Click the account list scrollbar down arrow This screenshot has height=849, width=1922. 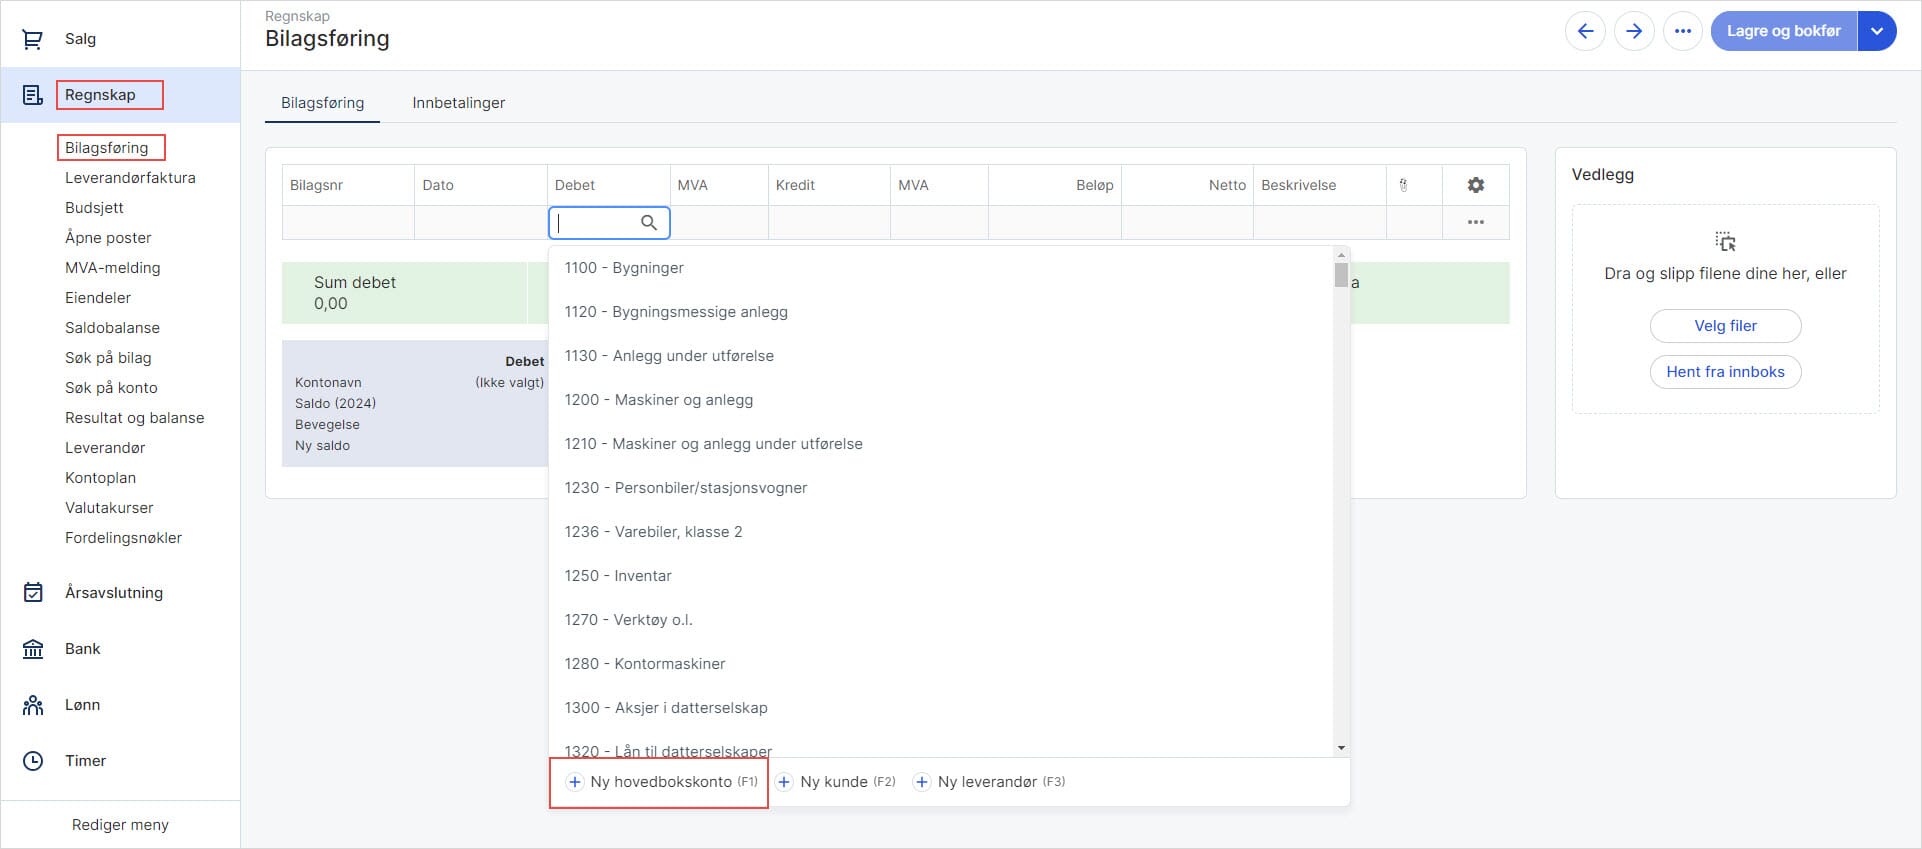[1341, 748]
